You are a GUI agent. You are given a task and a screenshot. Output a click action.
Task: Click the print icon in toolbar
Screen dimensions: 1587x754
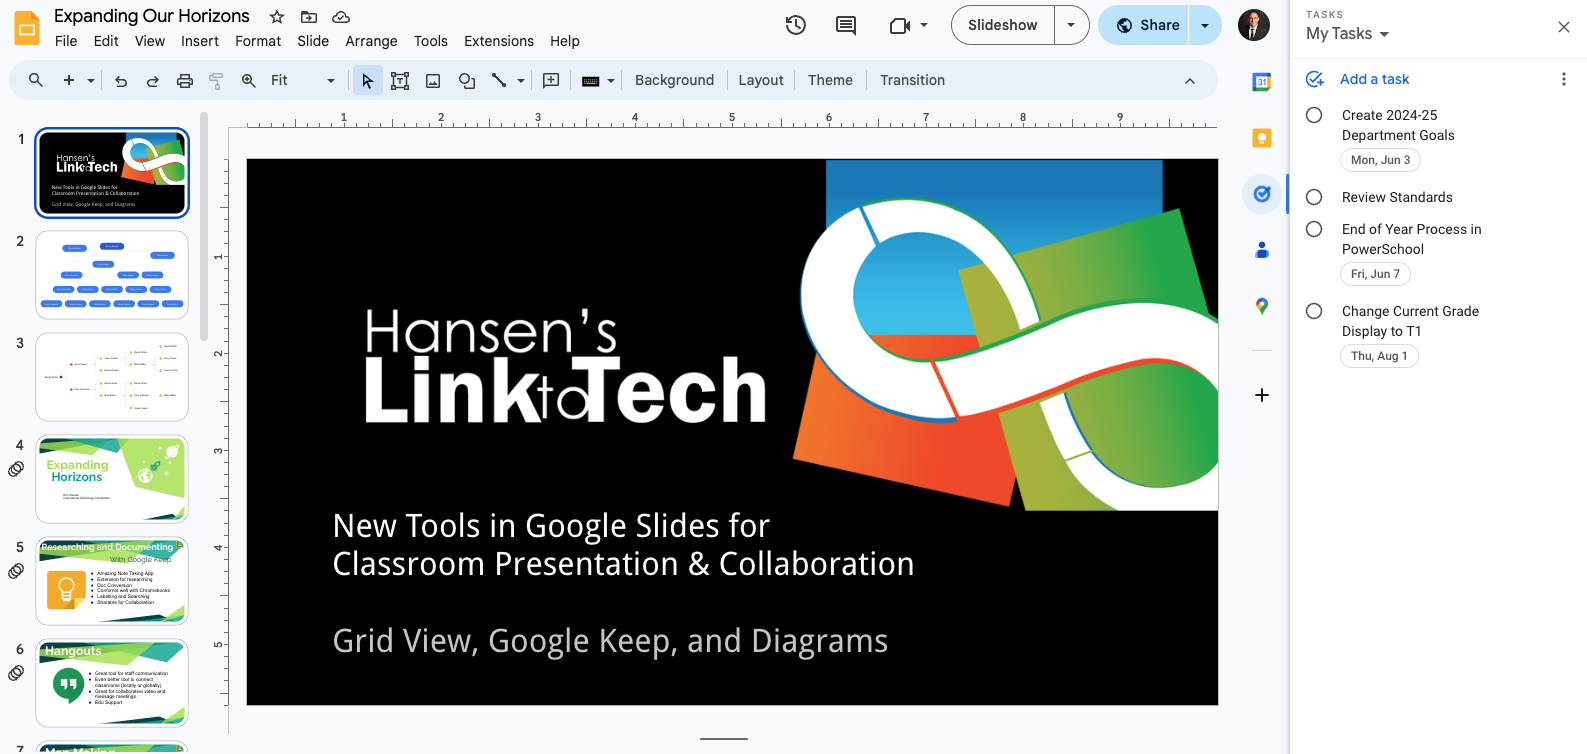pyautogui.click(x=185, y=81)
